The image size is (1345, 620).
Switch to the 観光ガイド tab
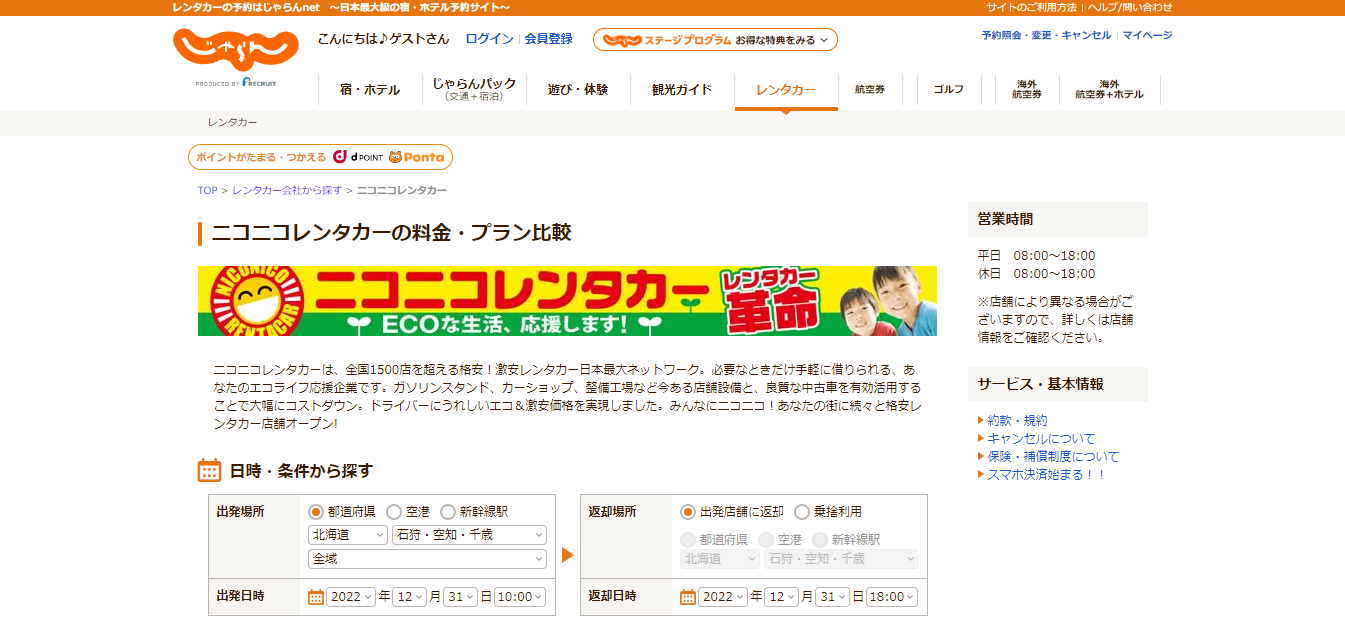pos(682,90)
